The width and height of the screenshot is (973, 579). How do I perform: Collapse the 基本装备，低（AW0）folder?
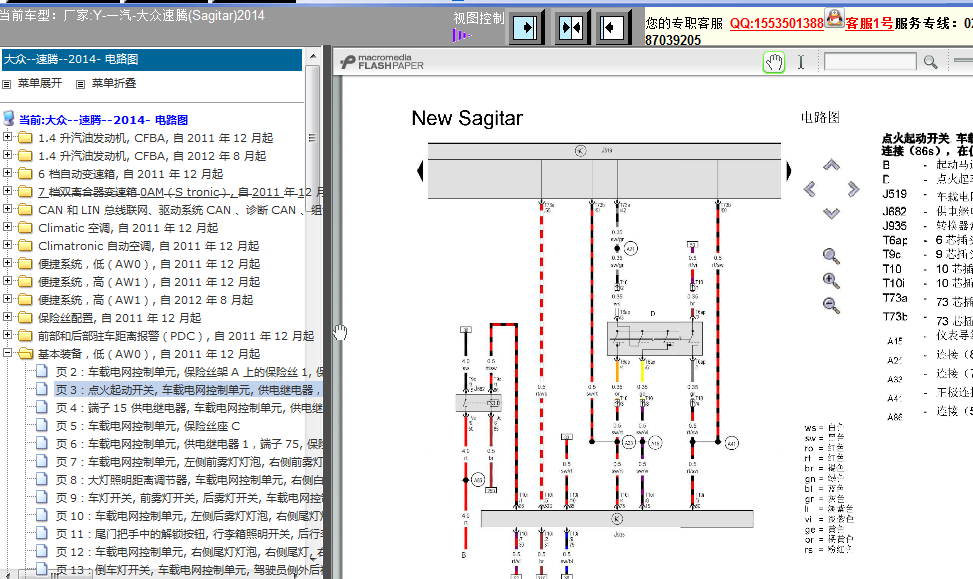[x=7, y=352]
